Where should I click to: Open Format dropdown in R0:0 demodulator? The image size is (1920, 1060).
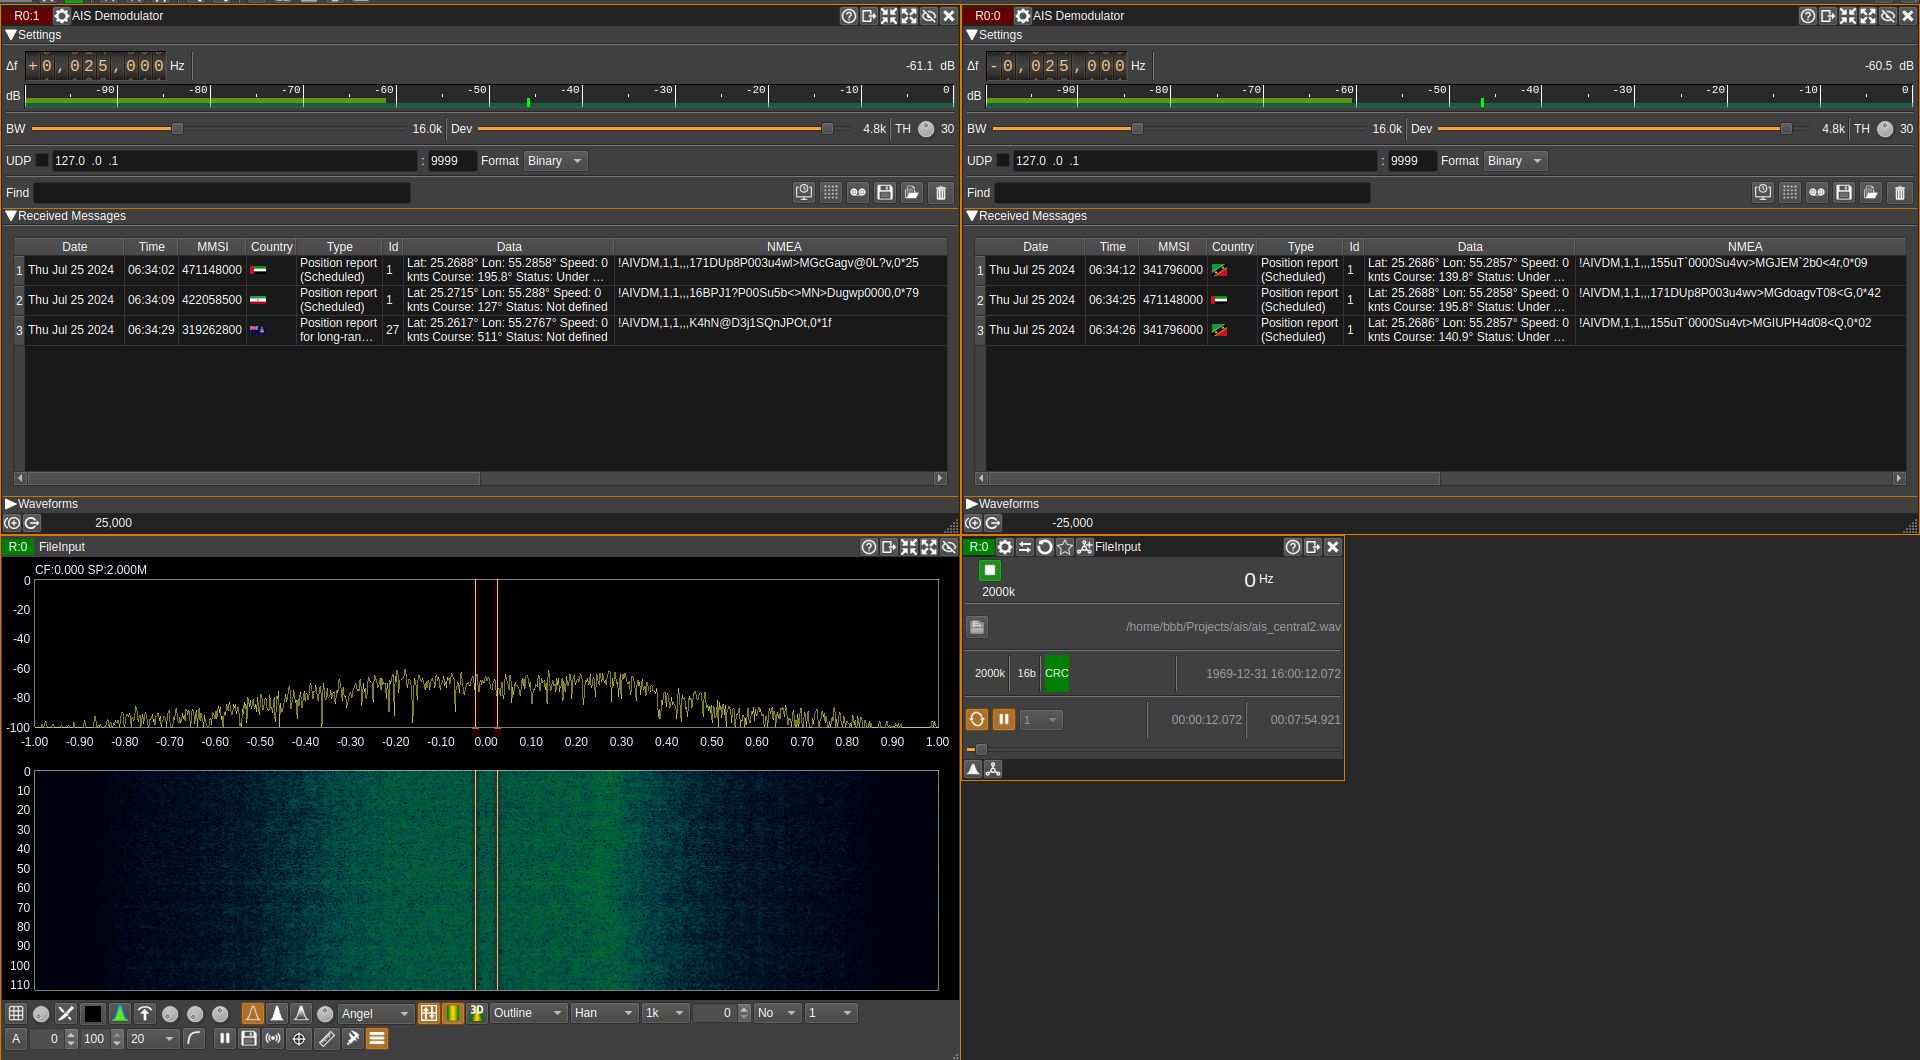click(1516, 161)
